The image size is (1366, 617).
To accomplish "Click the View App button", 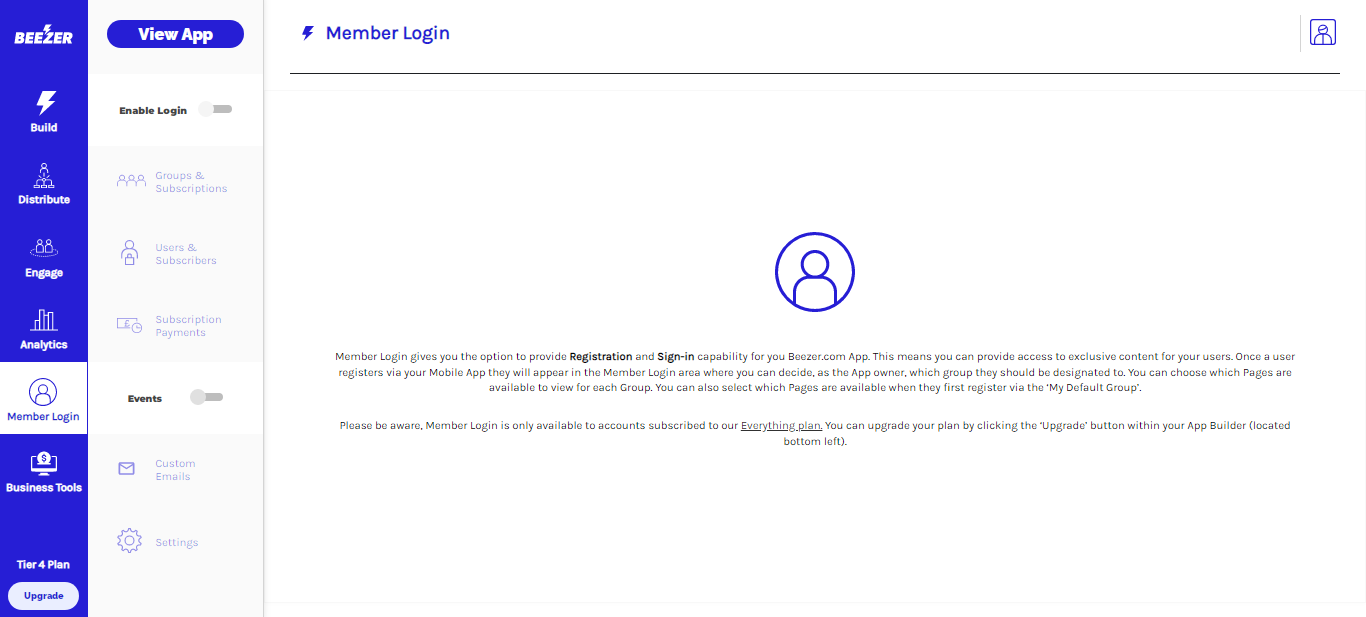I will [175, 34].
